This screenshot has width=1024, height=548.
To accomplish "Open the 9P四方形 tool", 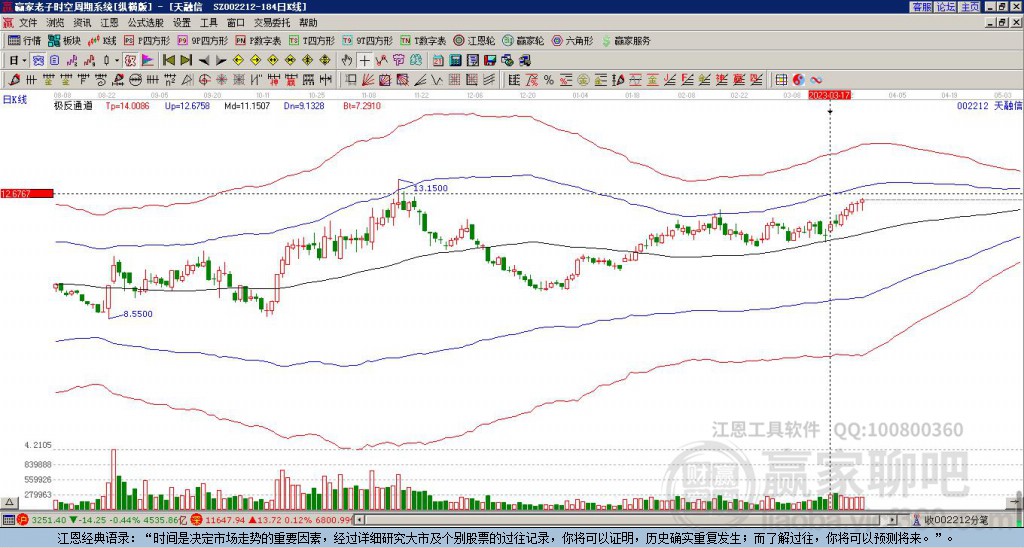I will coord(203,40).
